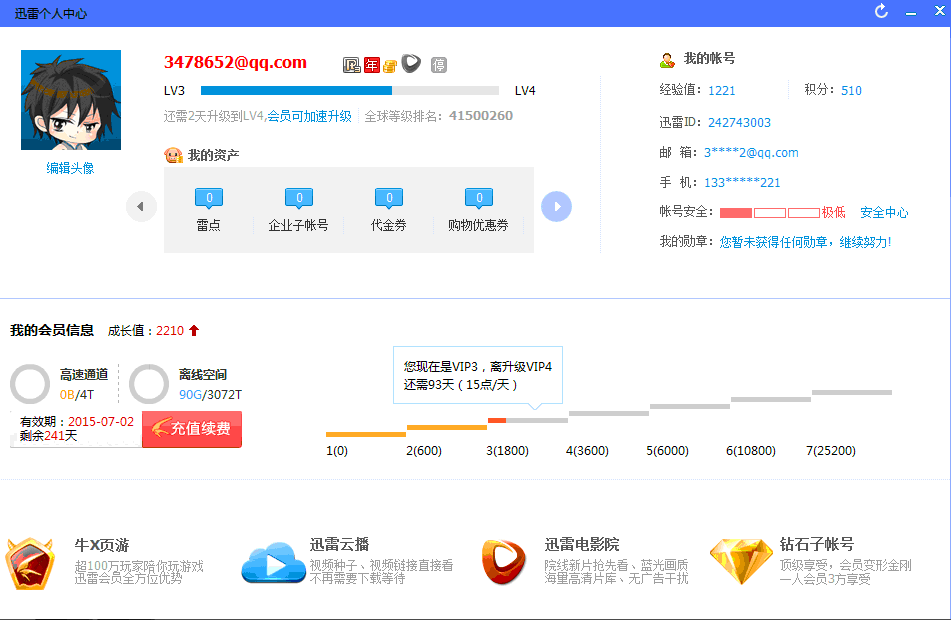951x620 pixels.
Task: Click the 迅雷ID number 242743003
Action: 739,123
